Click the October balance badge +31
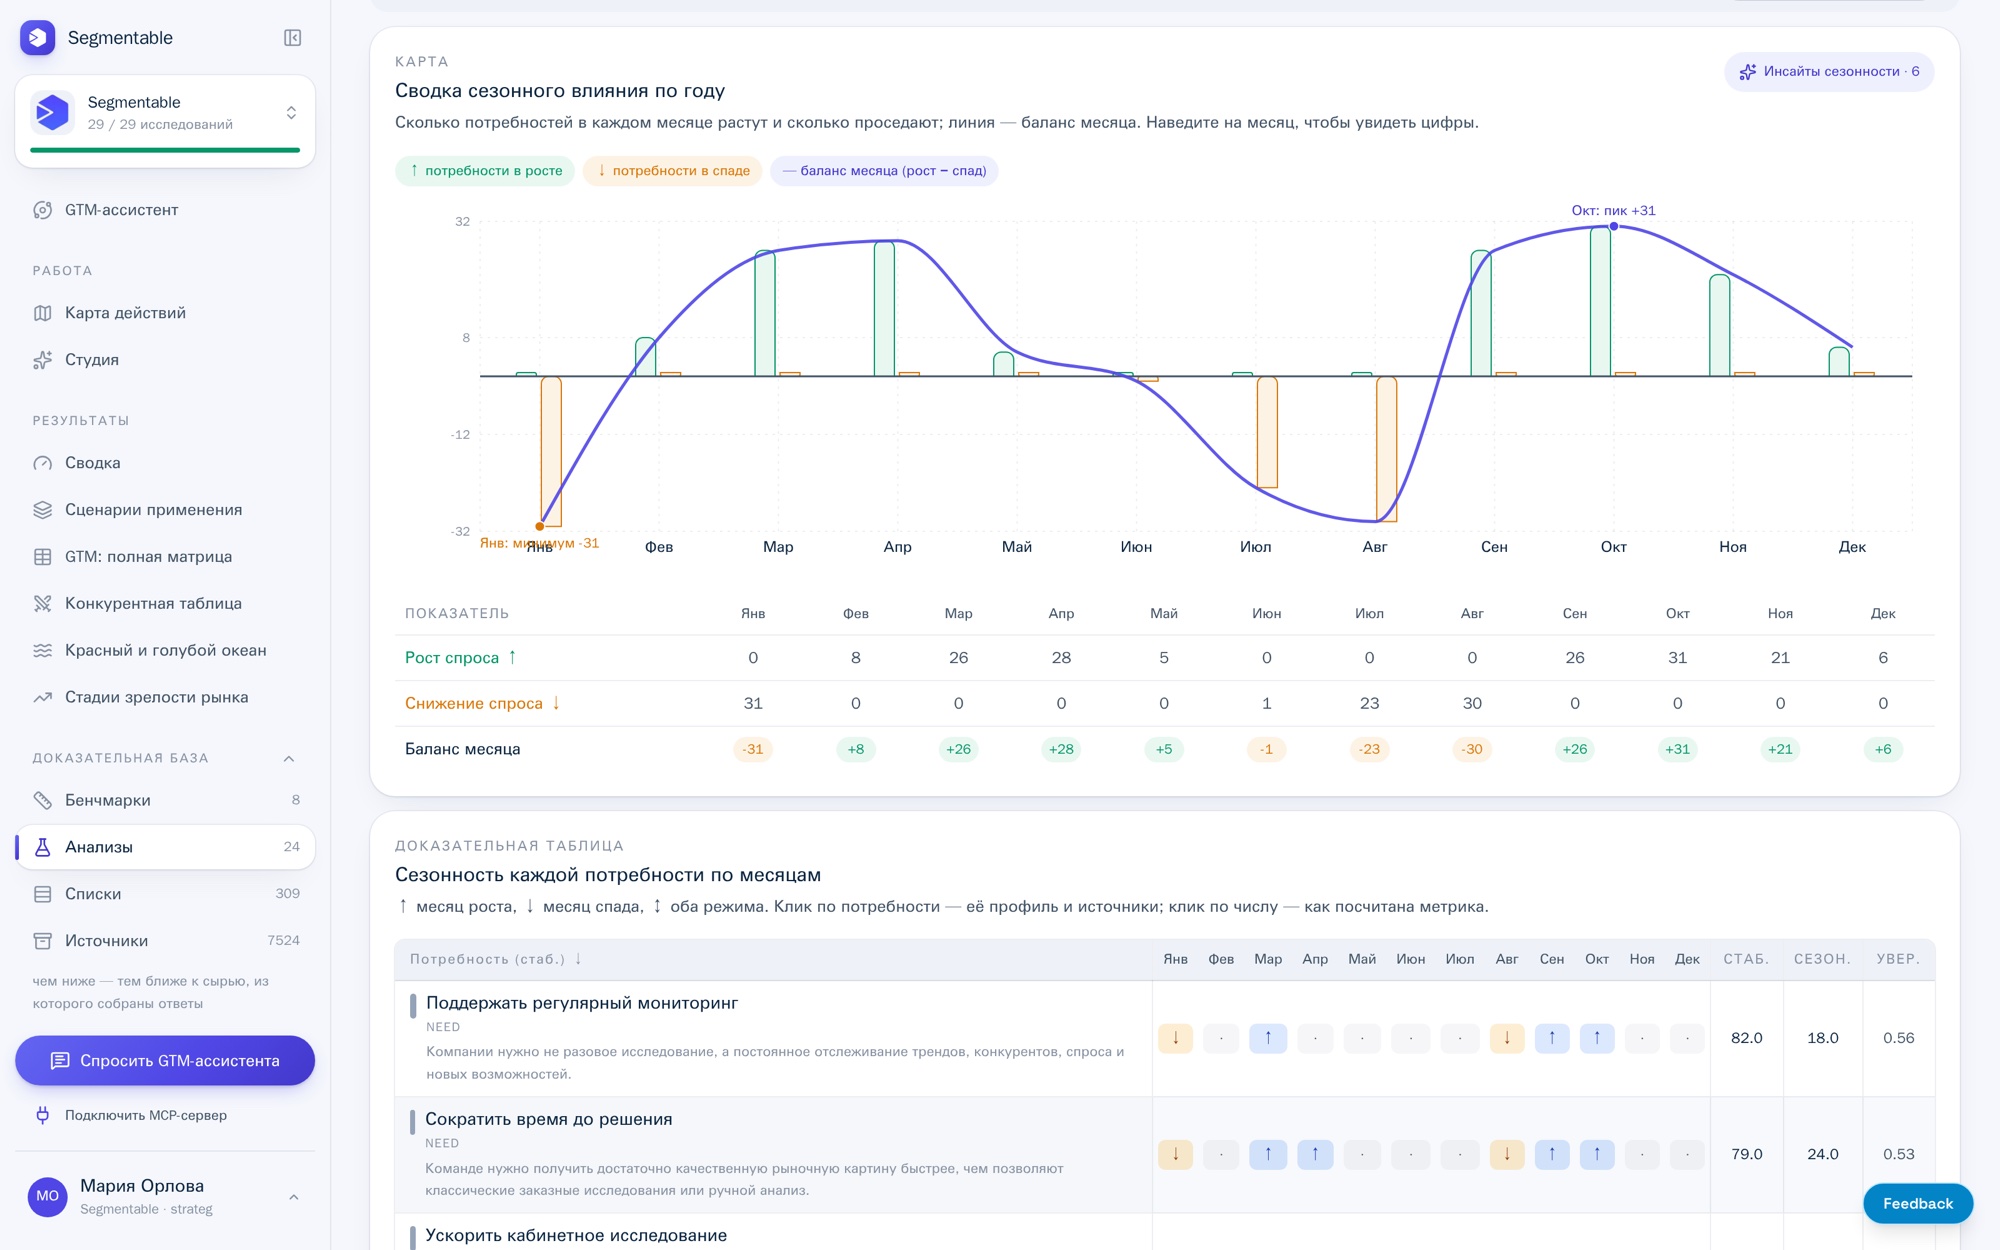Image resolution: width=2000 pixels, height=1250 pixels. 1677,749
